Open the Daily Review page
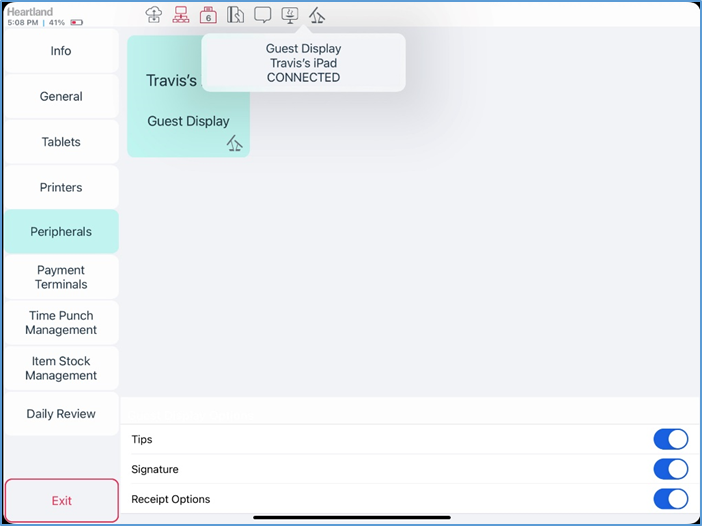 pyautogui.click(x=61, y=414)
